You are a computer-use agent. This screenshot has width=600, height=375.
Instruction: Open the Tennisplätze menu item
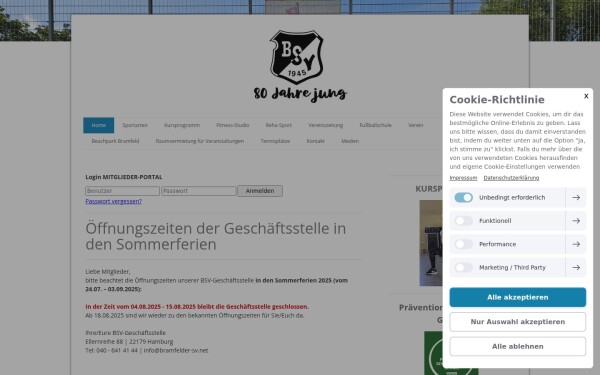click(275, 141)
